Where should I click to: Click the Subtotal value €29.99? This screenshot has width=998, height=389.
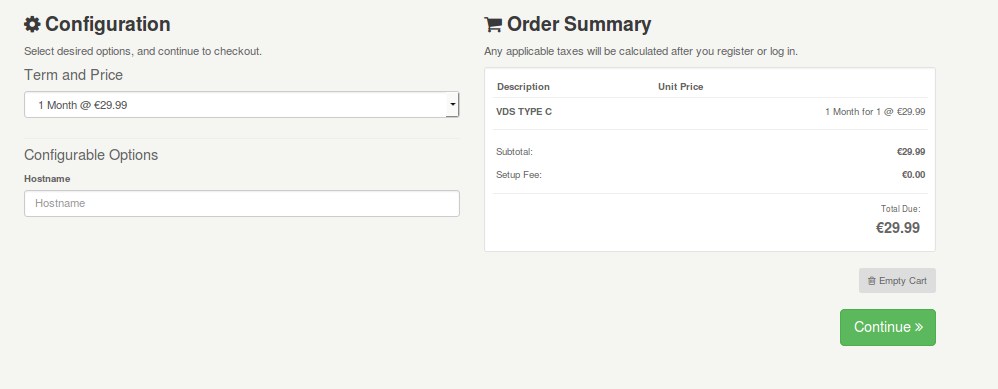(x=911, y=152)
